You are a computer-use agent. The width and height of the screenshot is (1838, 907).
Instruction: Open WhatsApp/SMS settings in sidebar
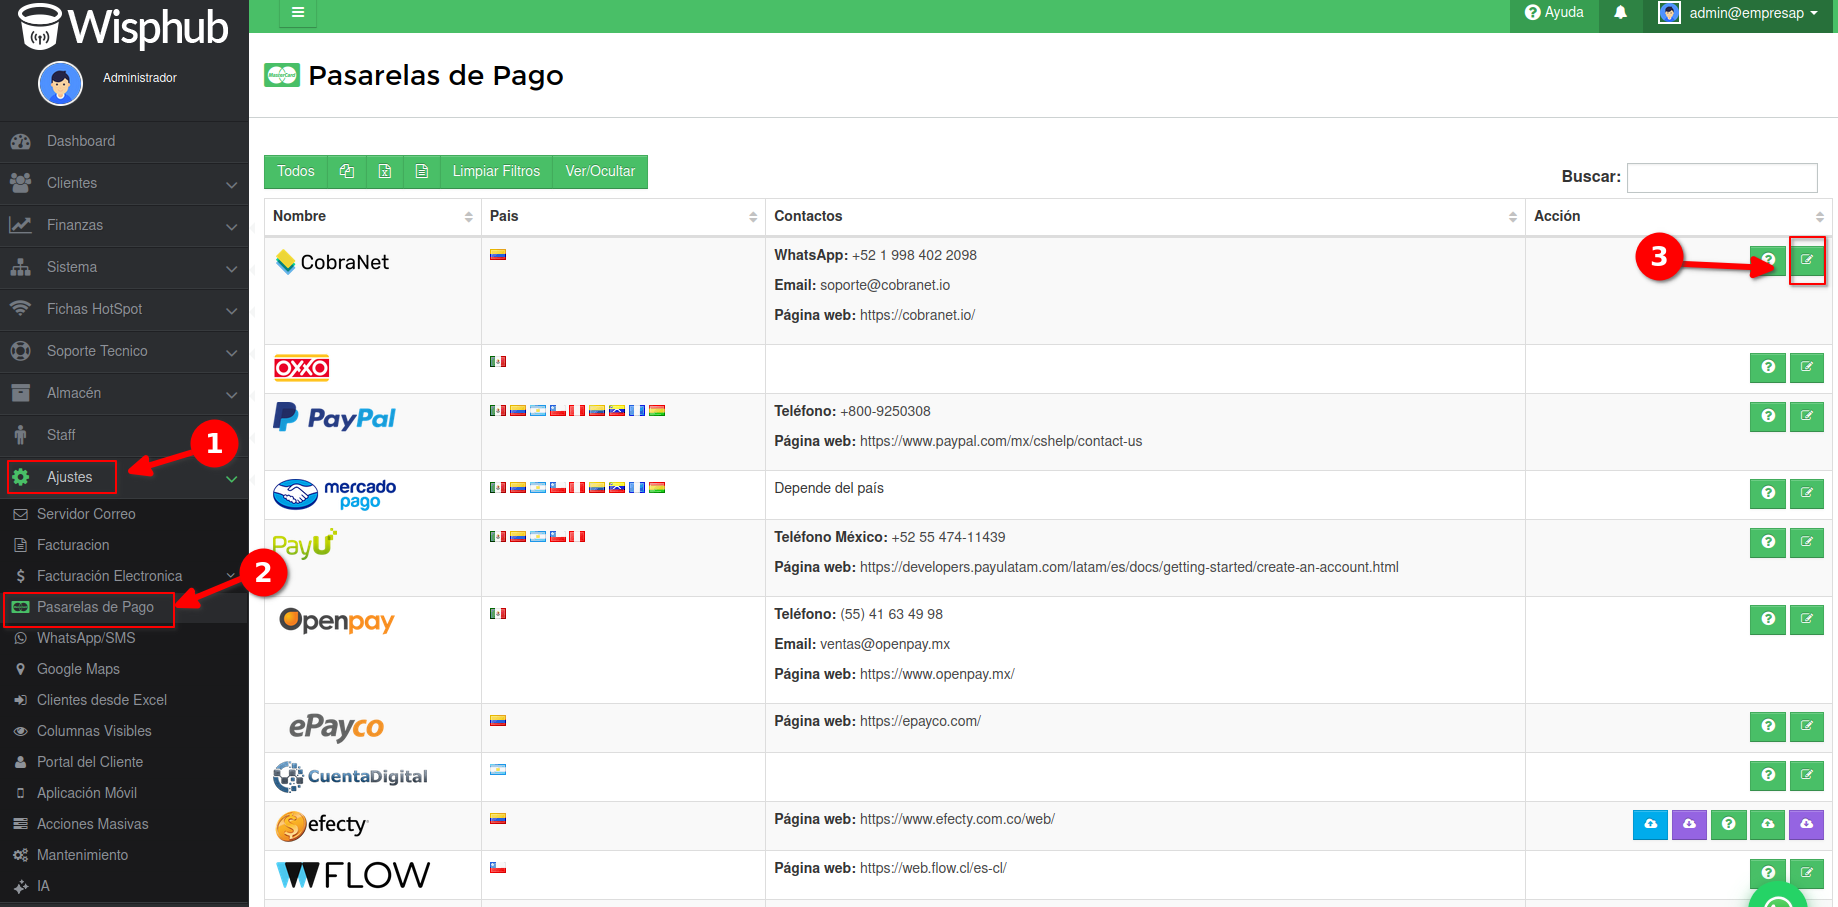coord(86,638)
